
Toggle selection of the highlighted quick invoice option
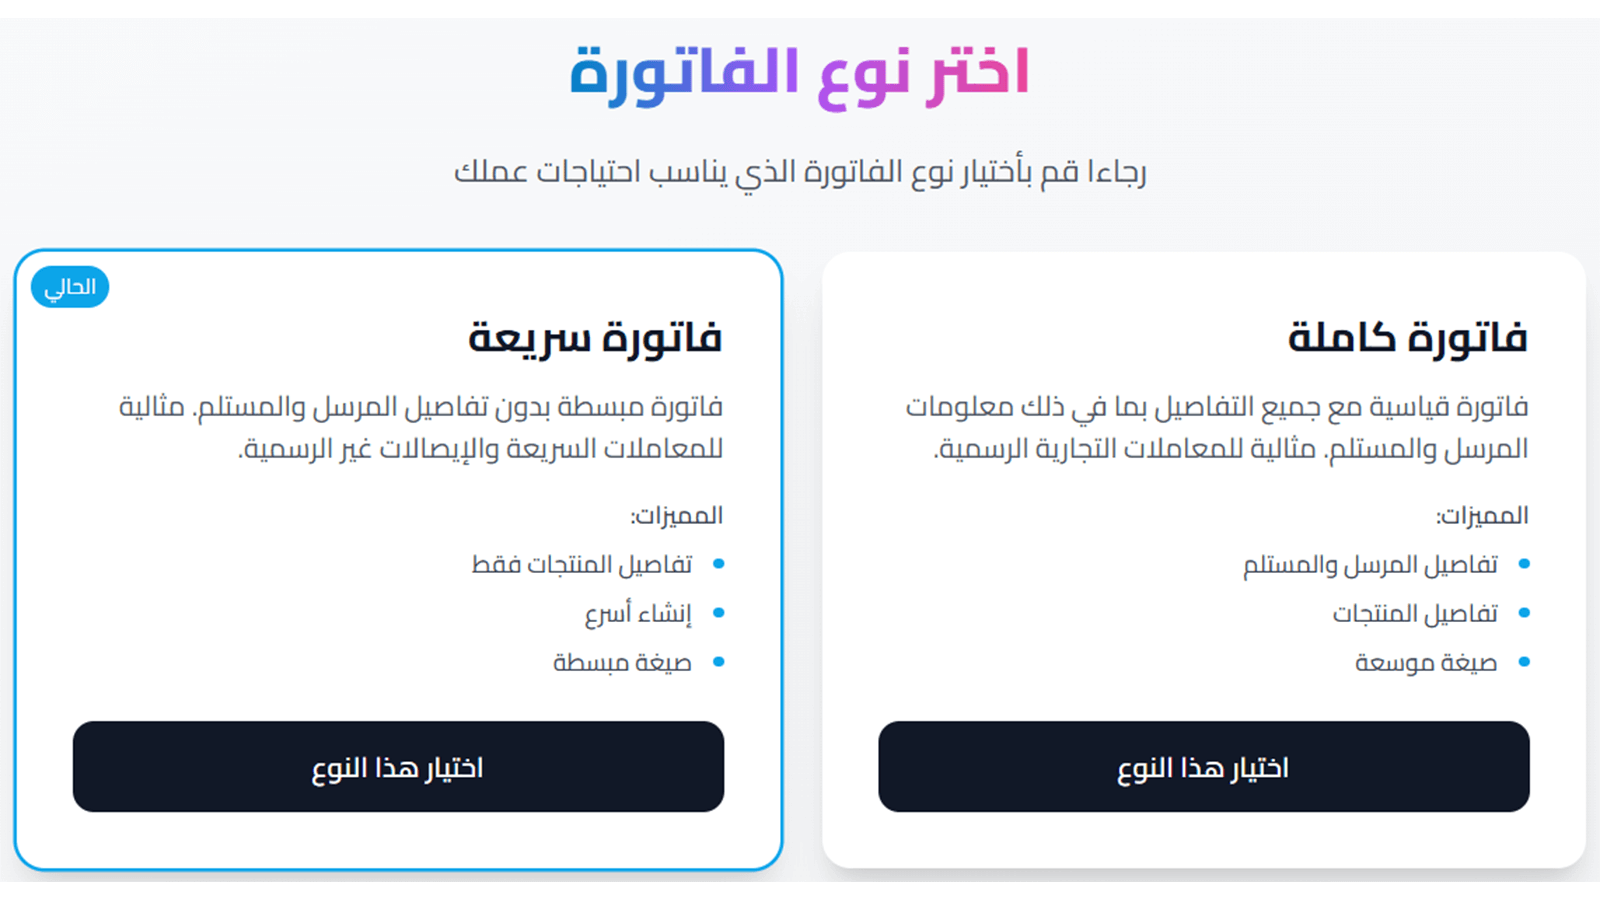point(398,767)
